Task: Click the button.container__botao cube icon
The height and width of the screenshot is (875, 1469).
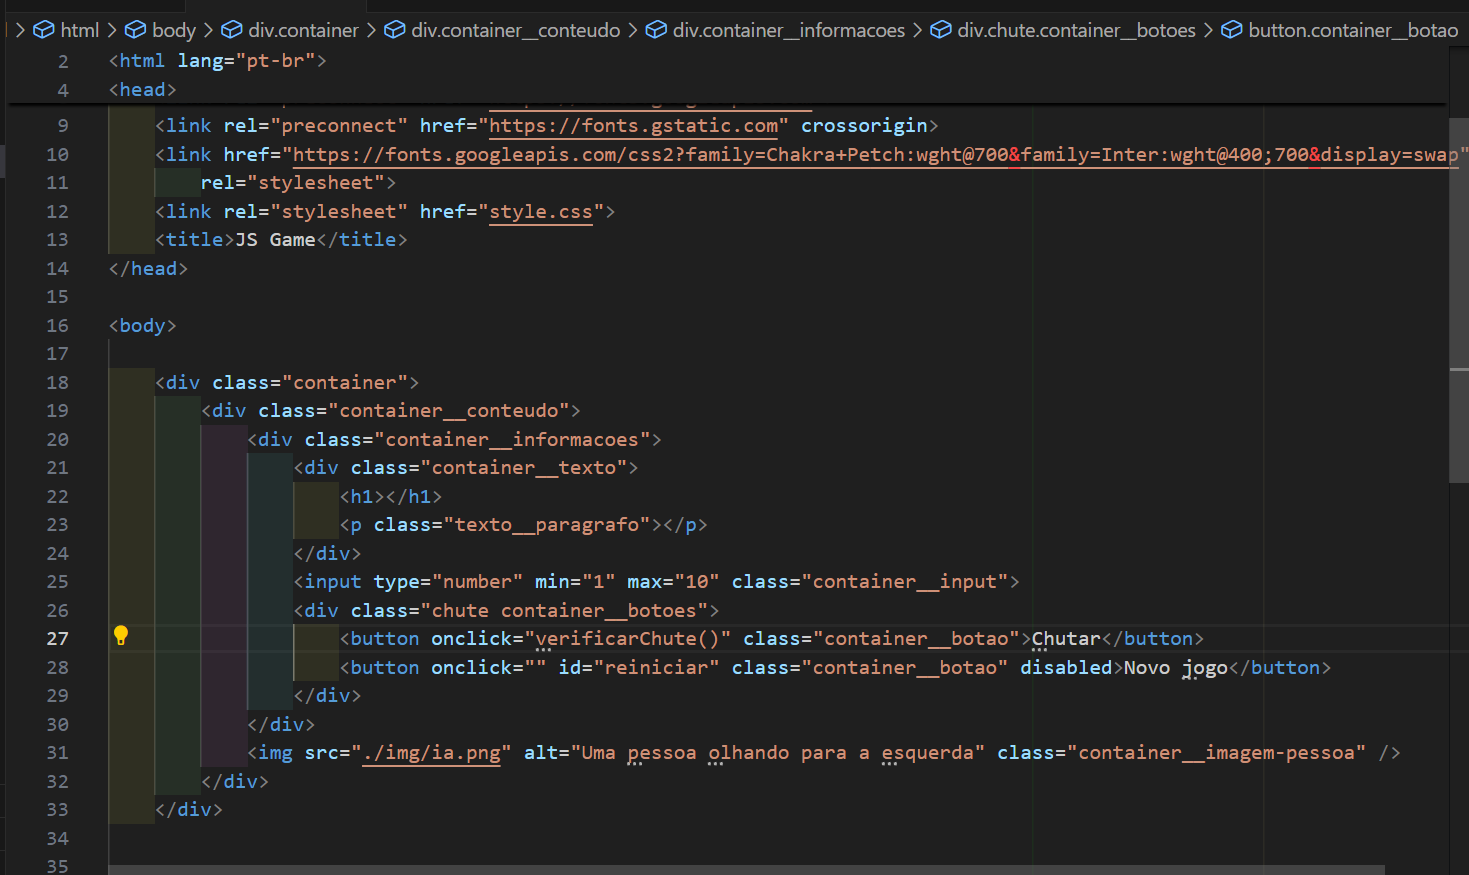Action: [1232, 30]
